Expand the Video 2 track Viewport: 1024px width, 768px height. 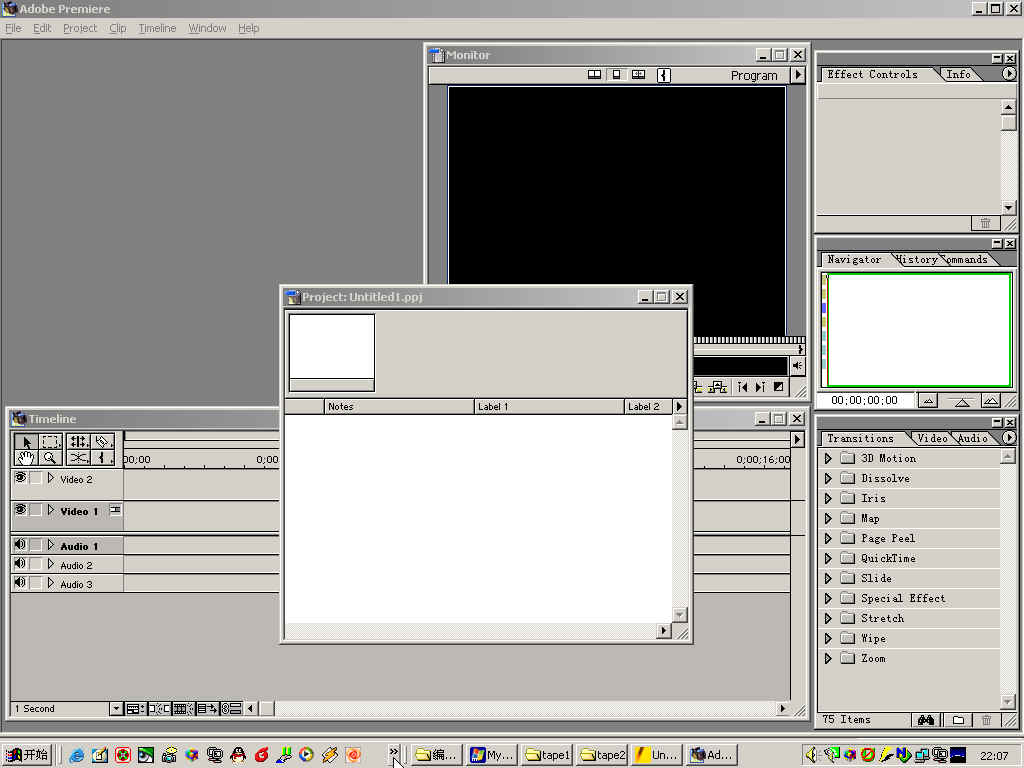50,478
